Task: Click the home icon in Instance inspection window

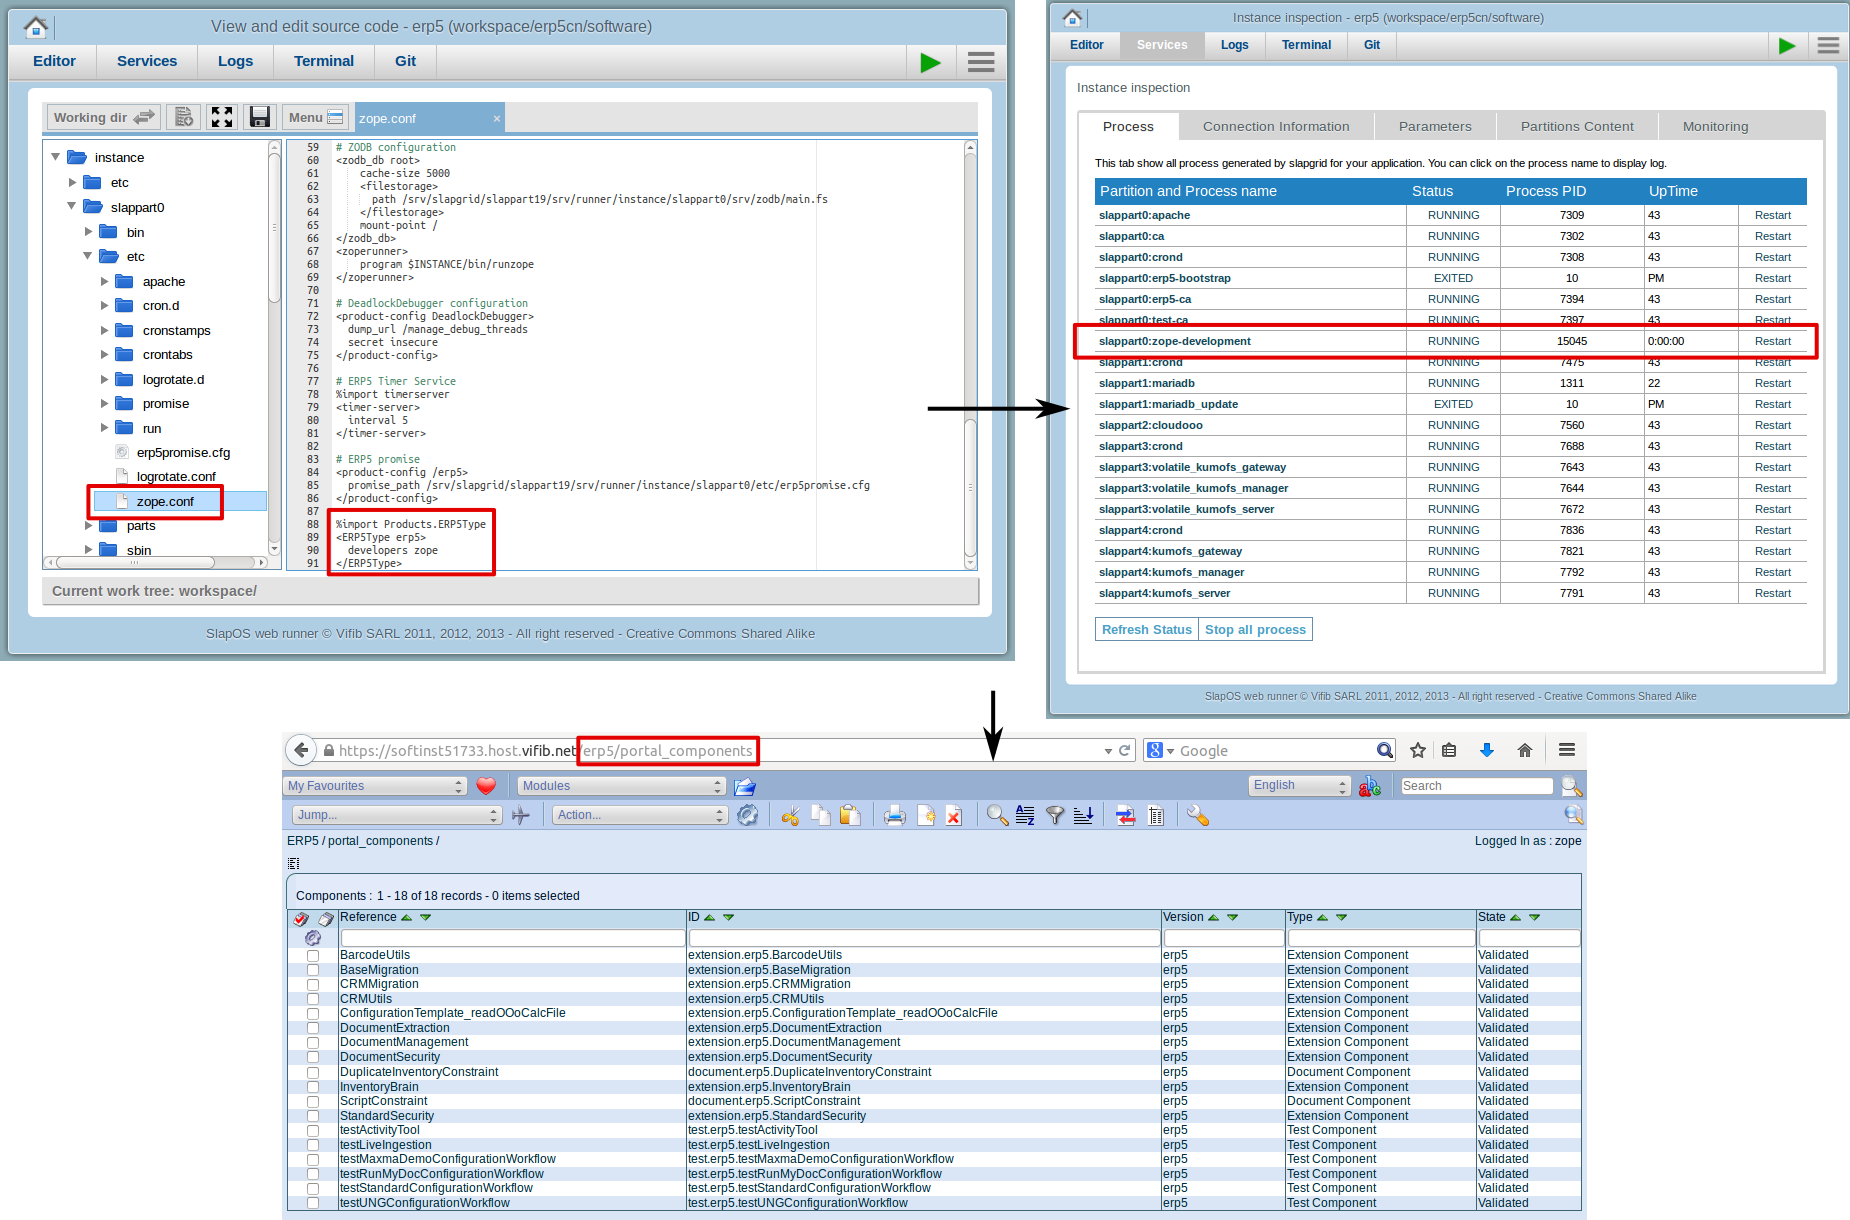Action: (x=1072, y=17)
